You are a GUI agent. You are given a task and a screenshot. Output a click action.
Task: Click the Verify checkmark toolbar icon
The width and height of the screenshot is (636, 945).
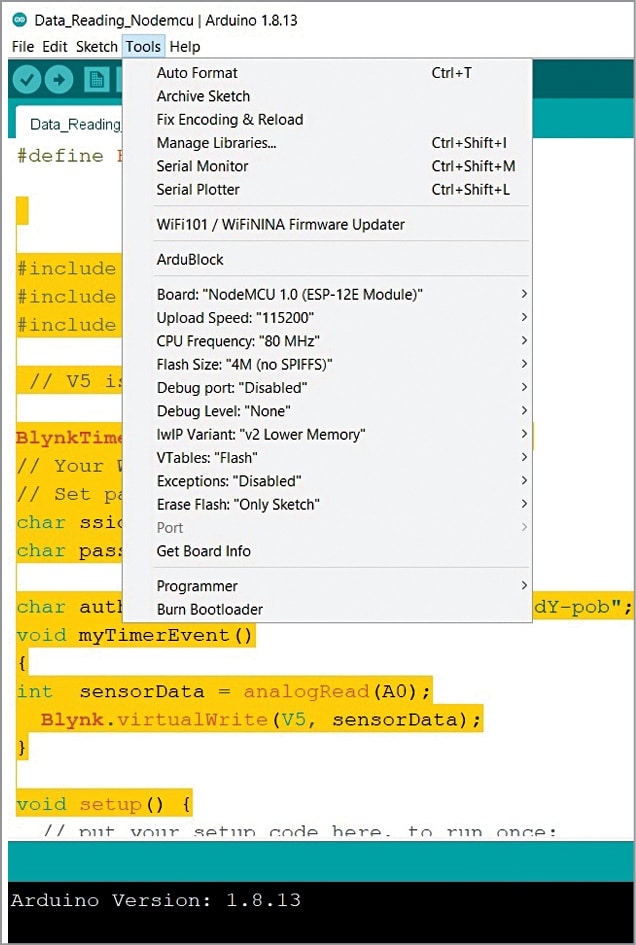(x=28, y=80)
